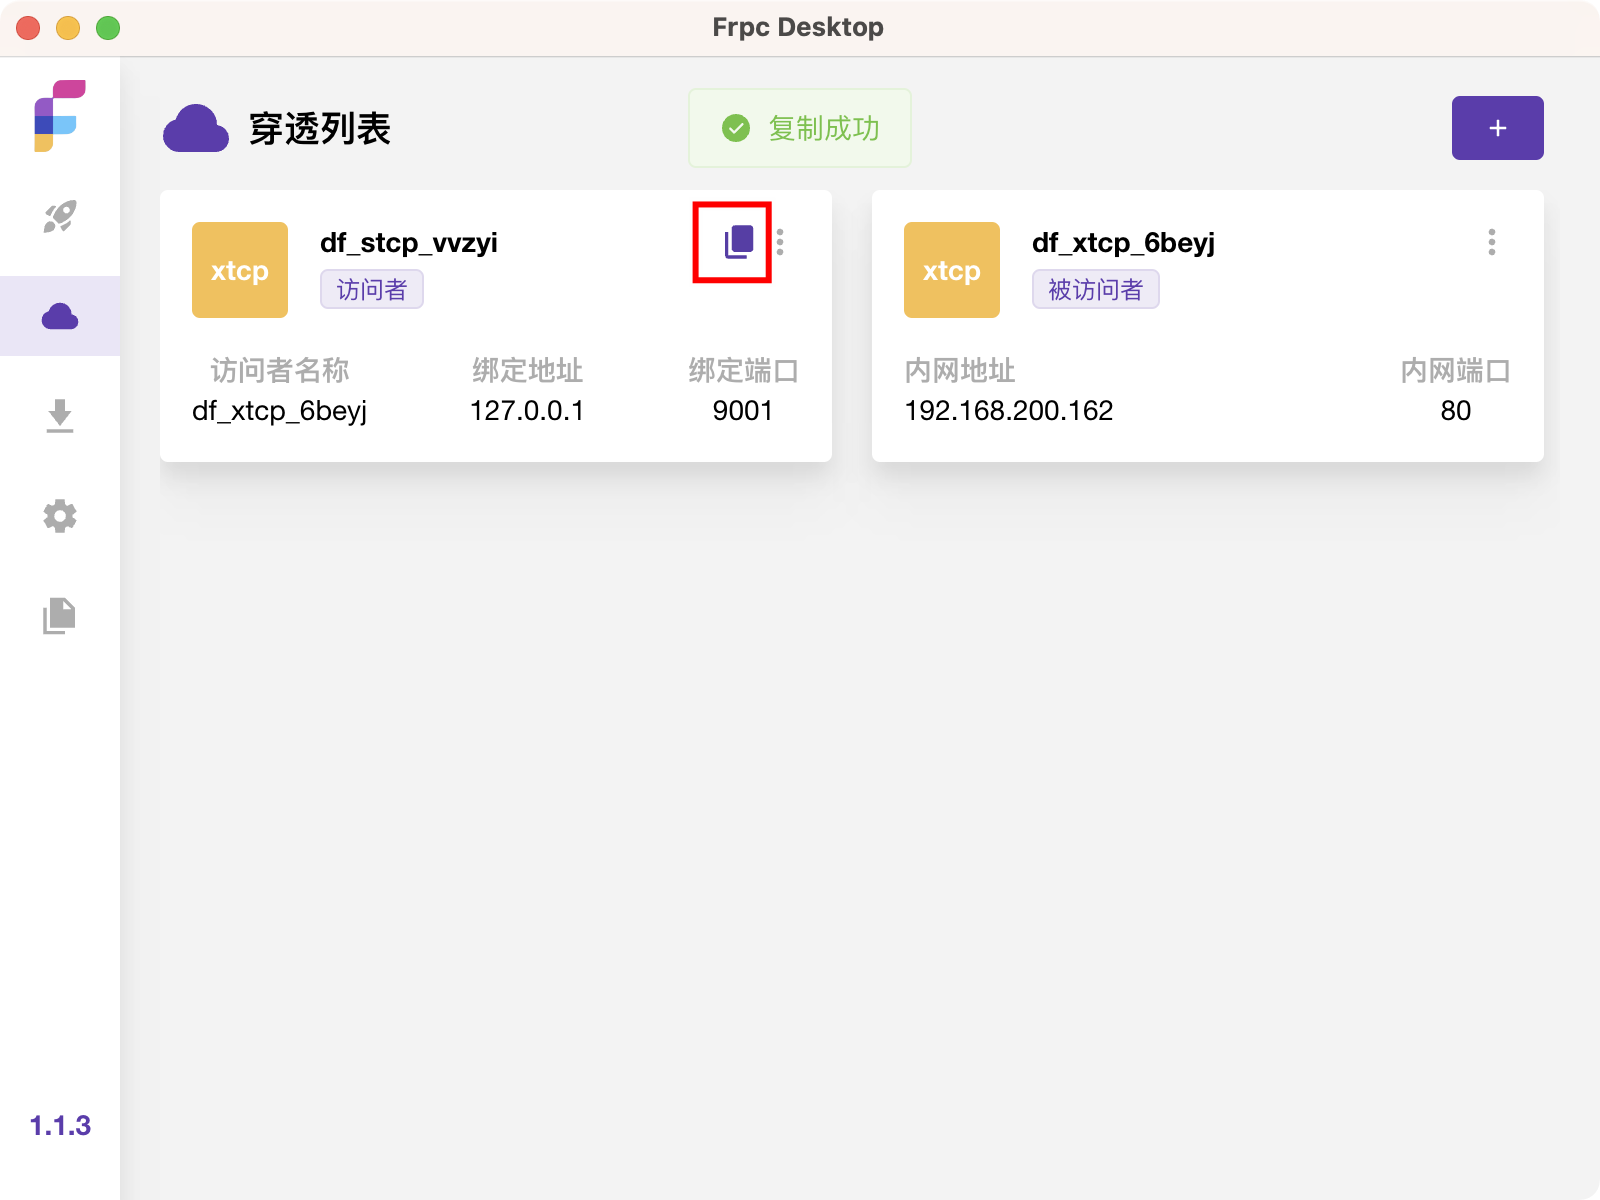
Task: Open the logs page document icon
Action: click(60, 616)
